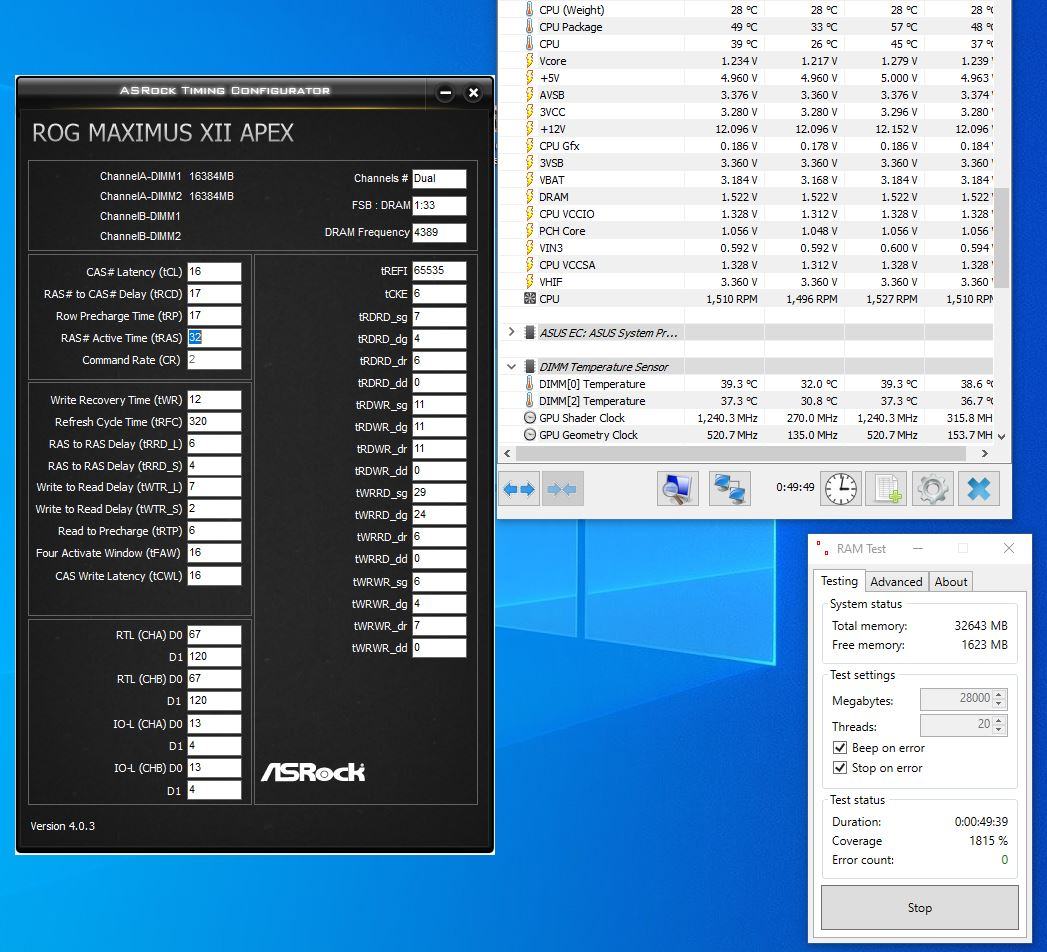Screen dimensions: 1047x952
Task: Click the tWRRD_sg value field
Action: coord(439,493)
